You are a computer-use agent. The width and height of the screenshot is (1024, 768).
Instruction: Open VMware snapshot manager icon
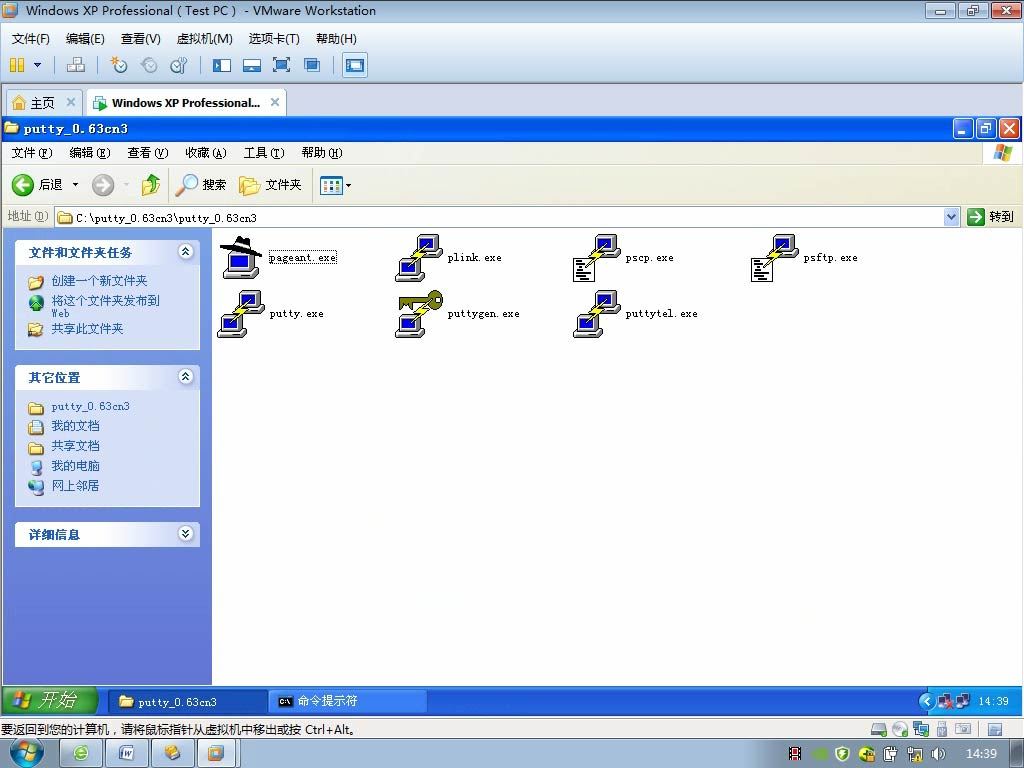(x=178, y=65)
